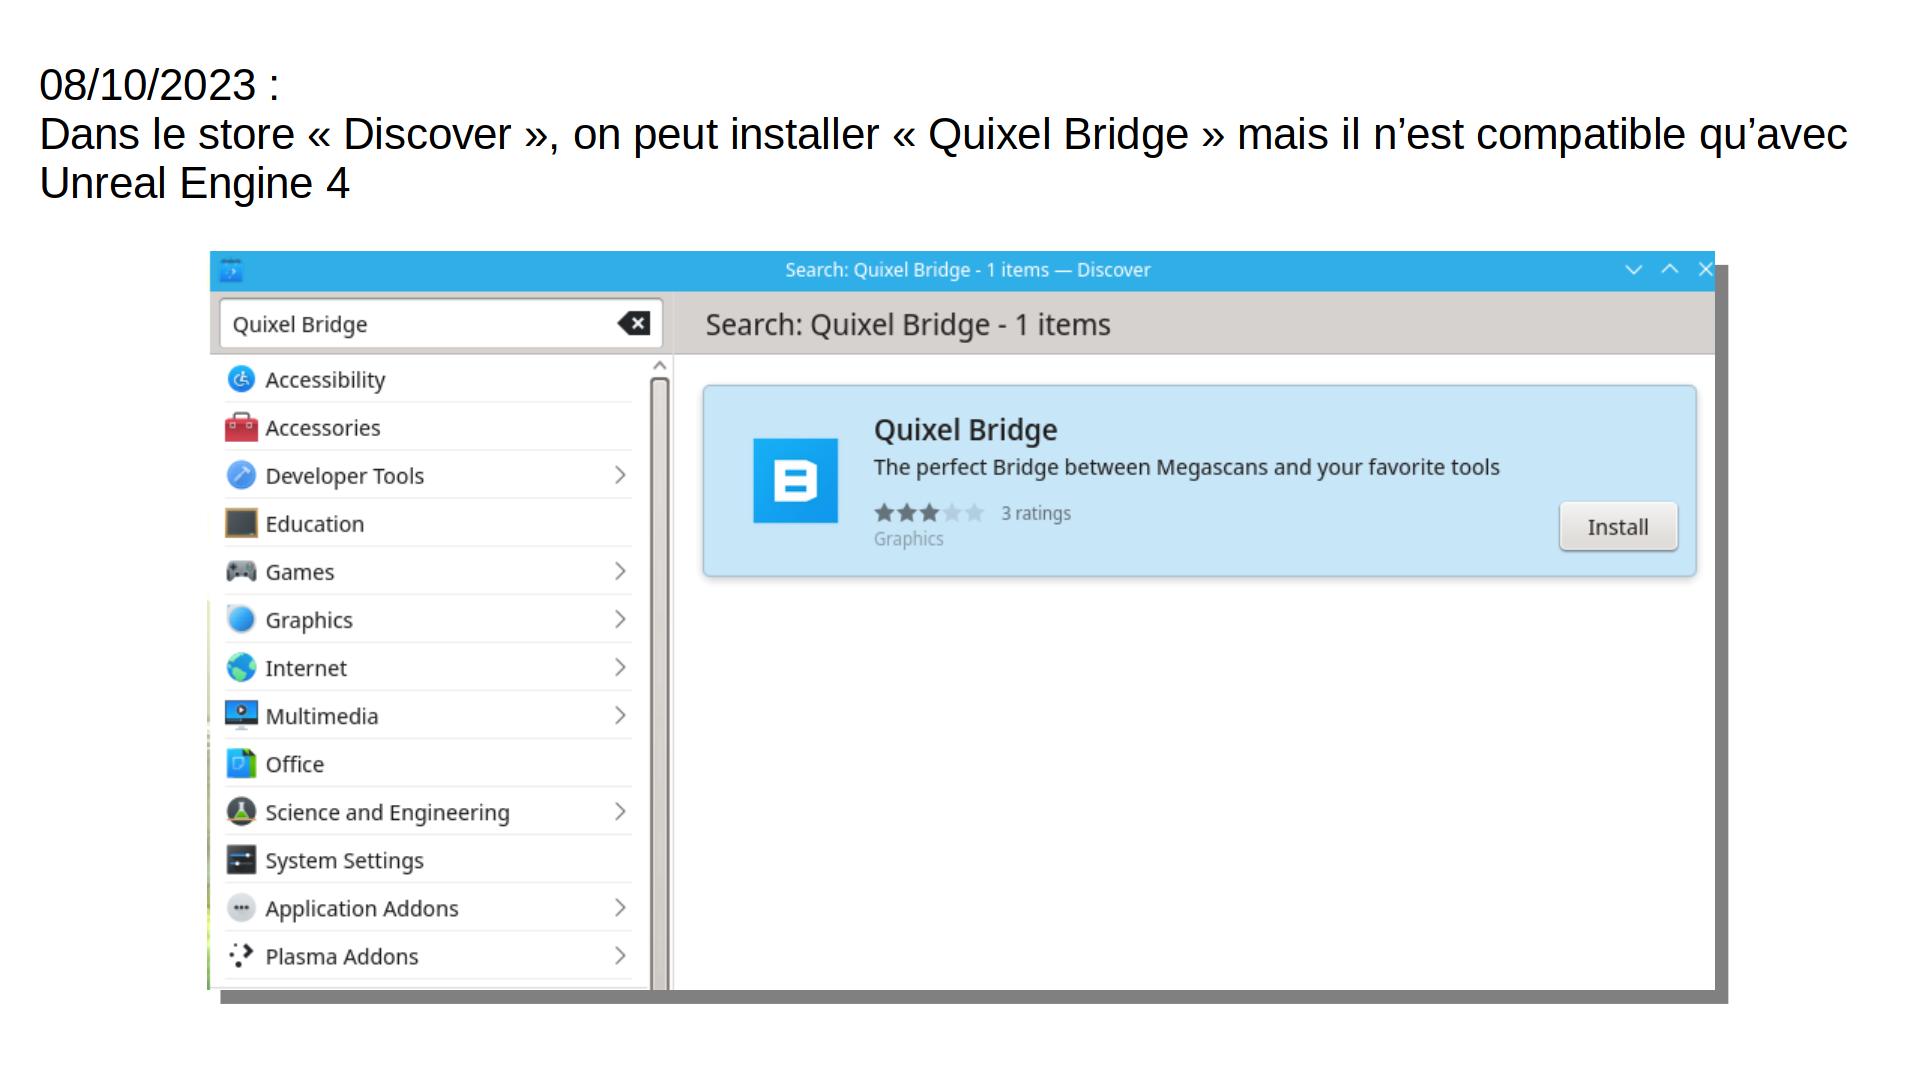
Task: Click the Accessibility category icon
Action: coord(241,379)
